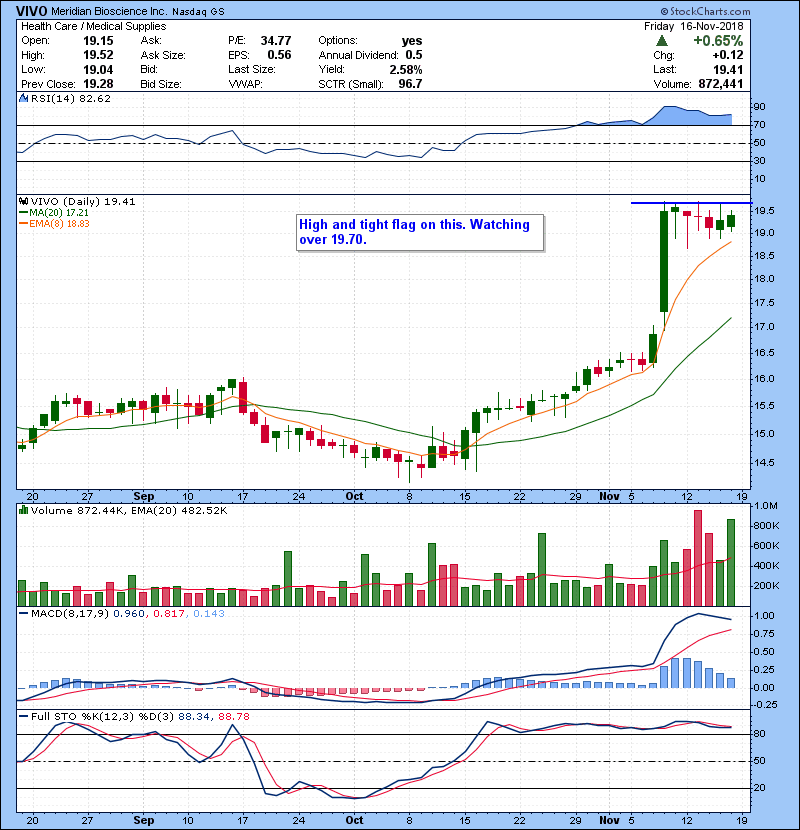
Task: Click the 1.00 label on the MACD axis
Action: [x=765, y=616]
